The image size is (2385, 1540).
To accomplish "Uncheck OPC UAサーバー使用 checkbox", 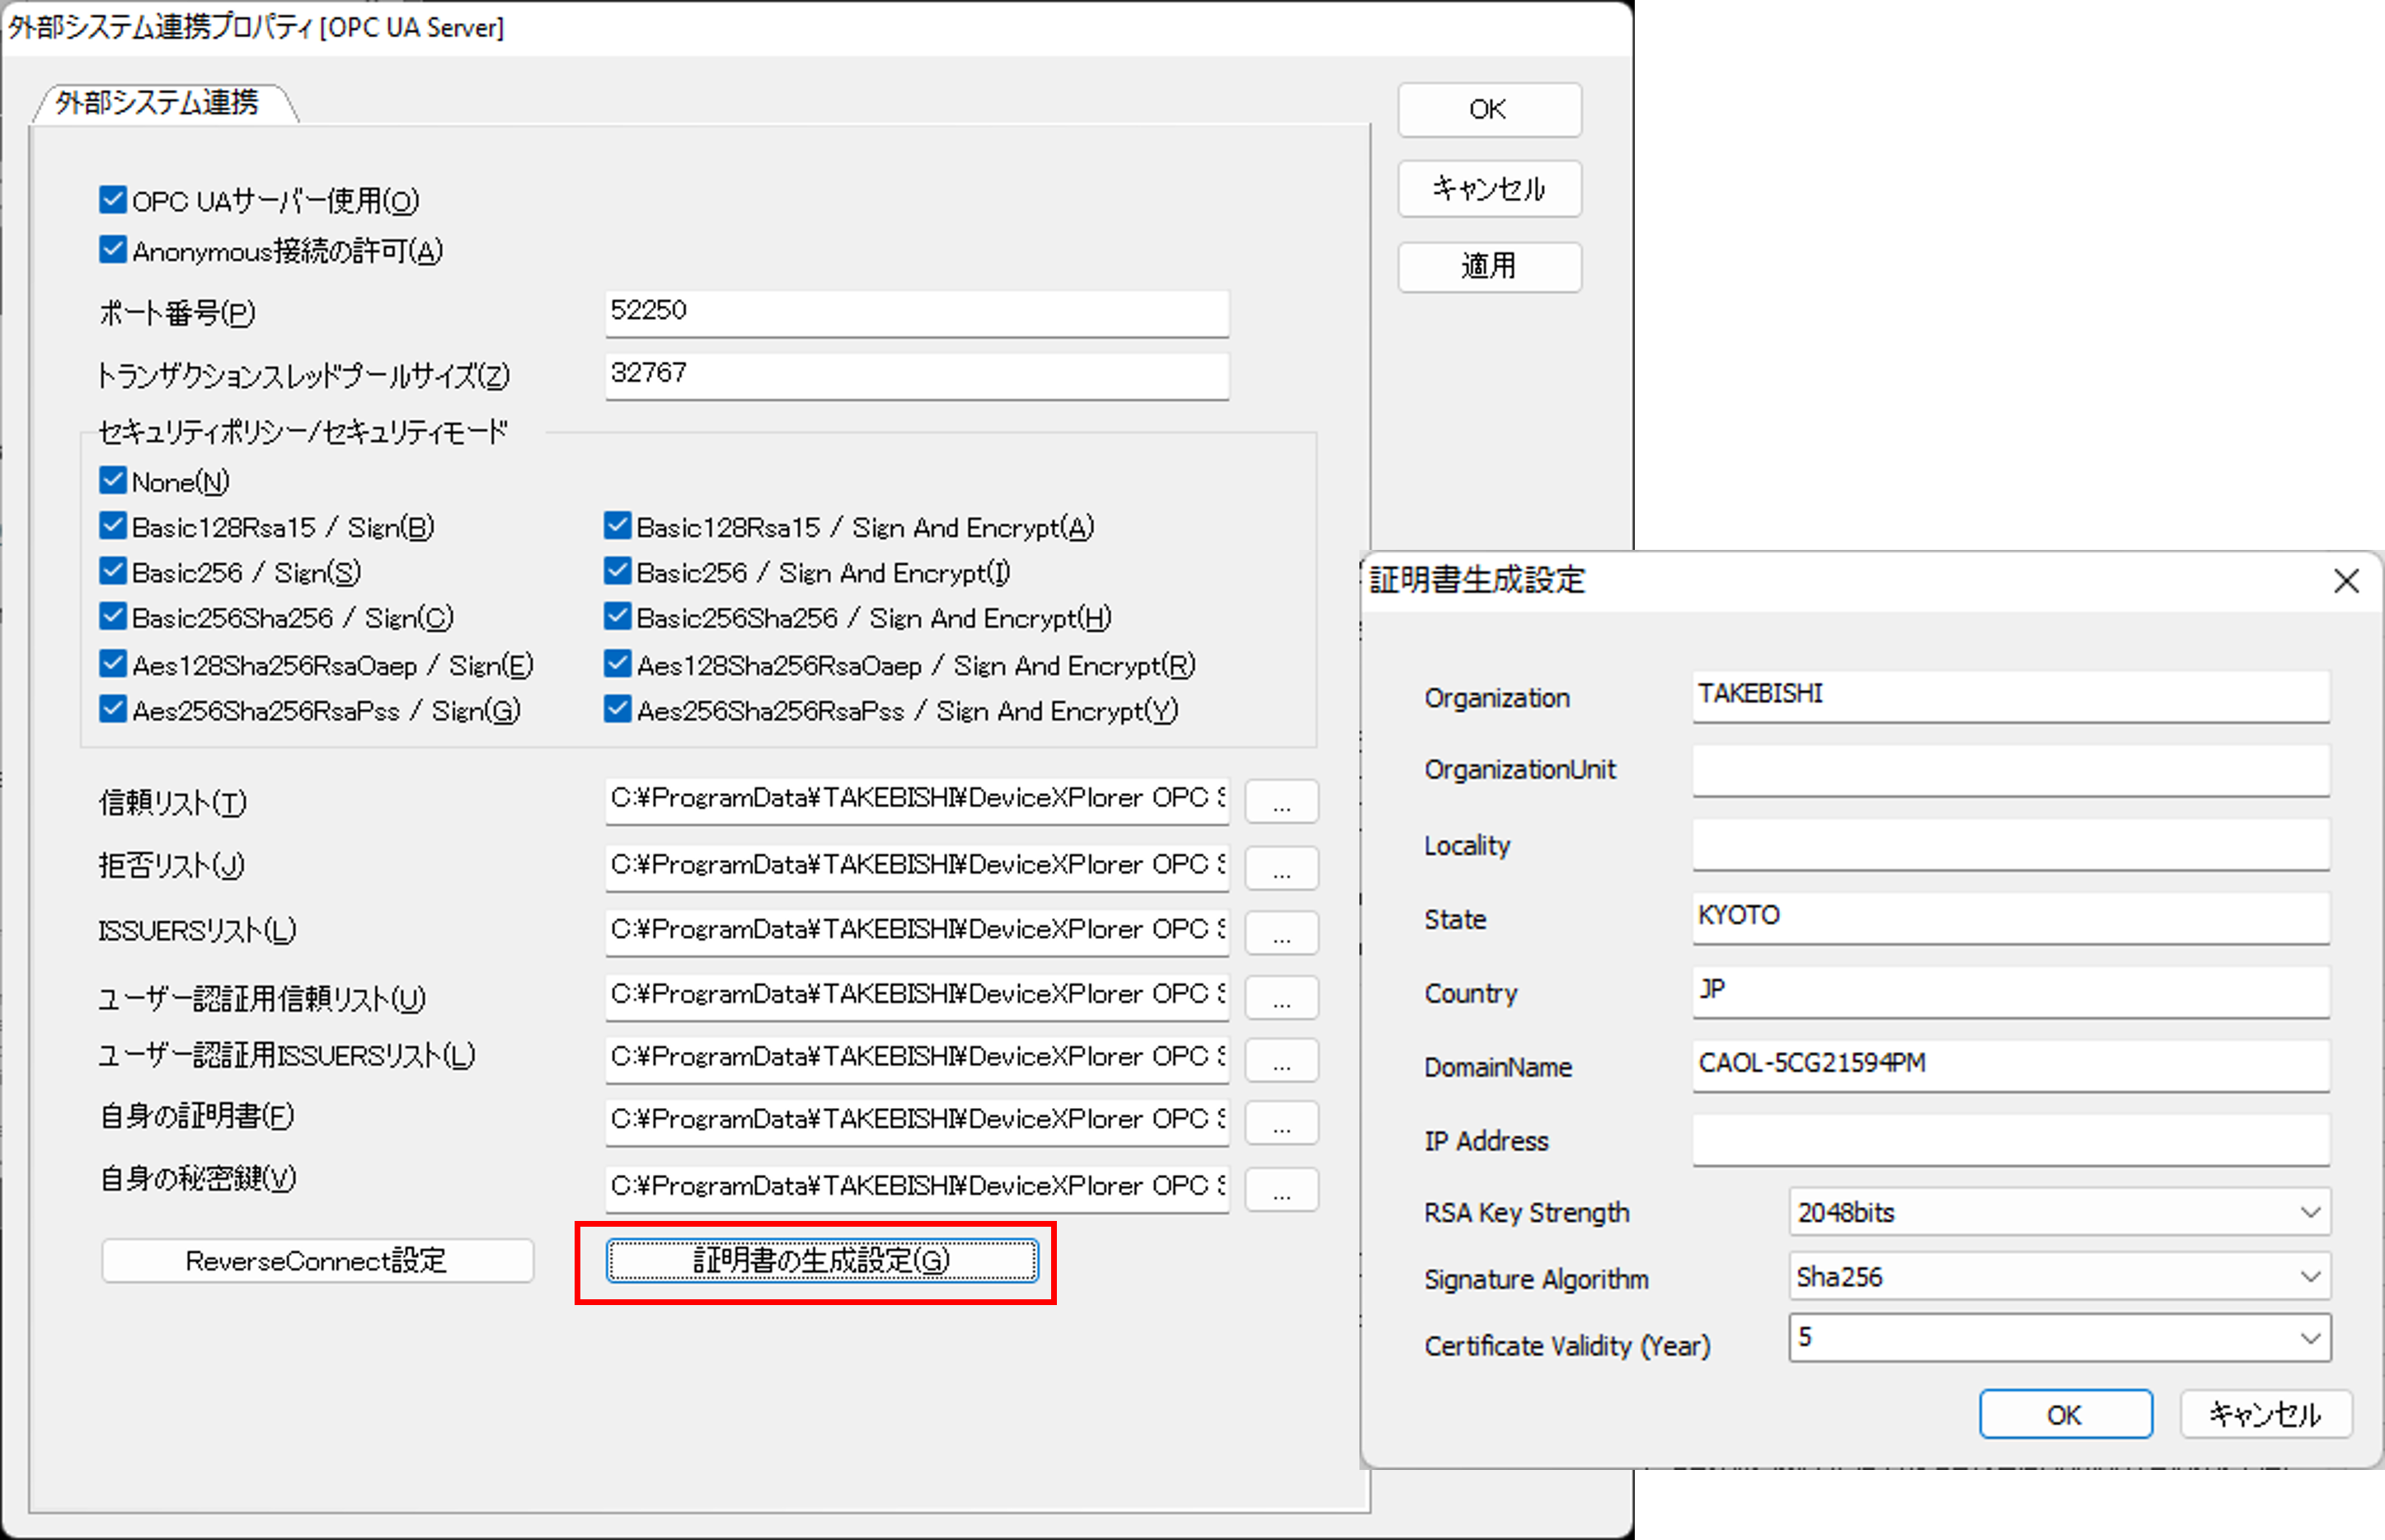I will coord(113,200).
